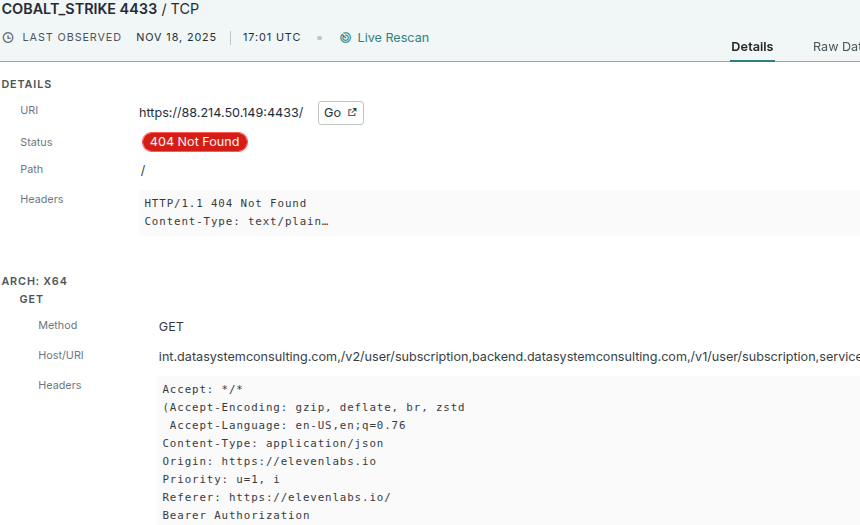Click the Bearer Authorization header line
Image resolution: width=860 pixels, height=525 pixels.
pos(236,515)
